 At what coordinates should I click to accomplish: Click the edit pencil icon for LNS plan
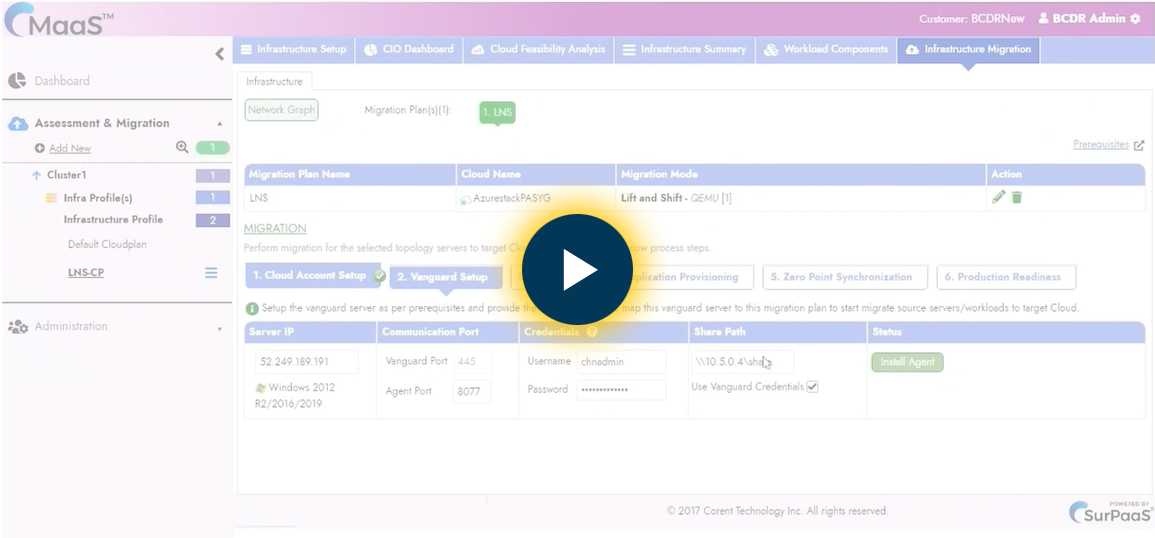click(x=998, y=198)
